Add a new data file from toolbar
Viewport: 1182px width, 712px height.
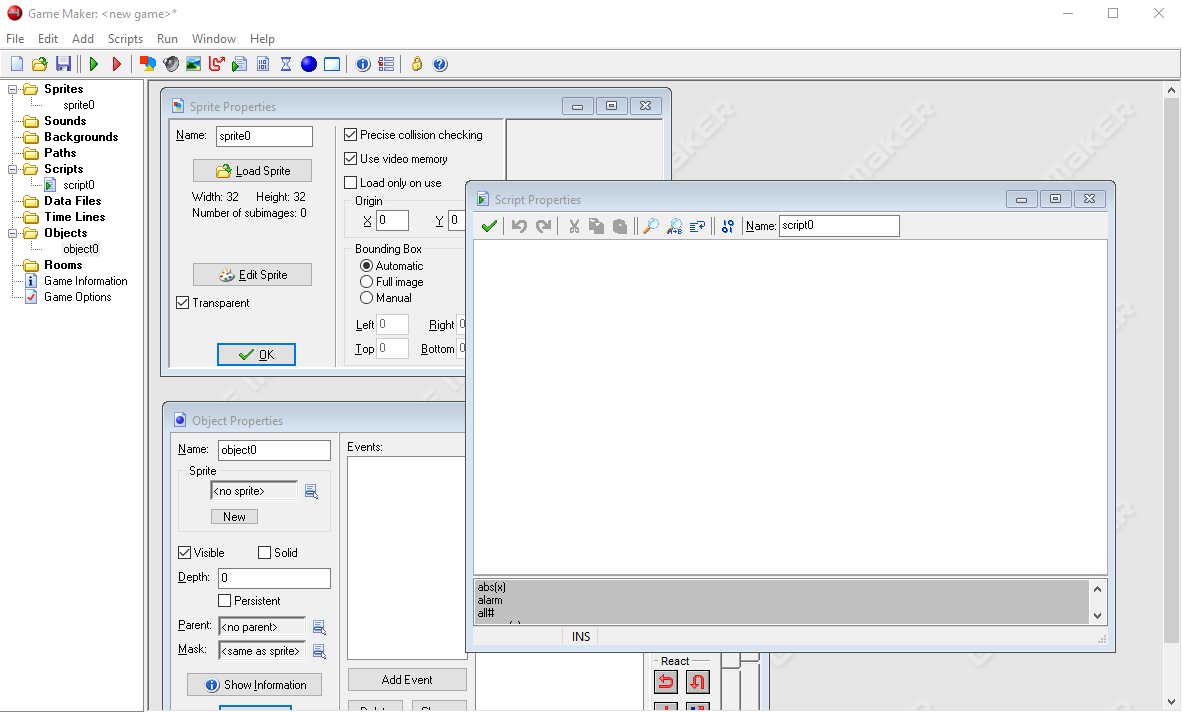pos(263,64)
